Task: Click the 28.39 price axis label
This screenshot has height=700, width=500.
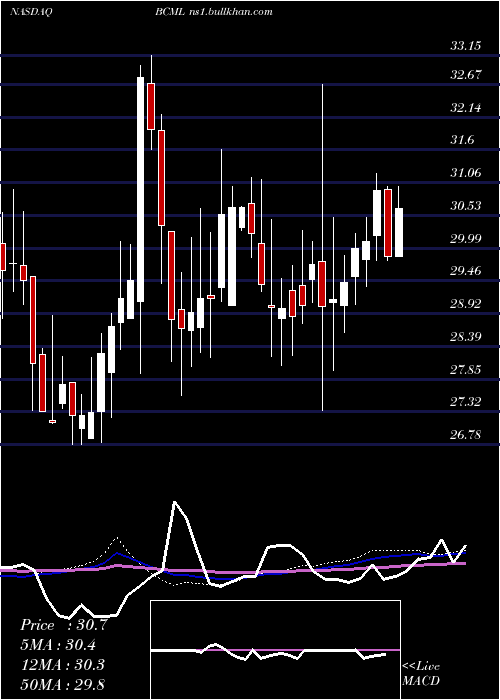Action: 466,336
